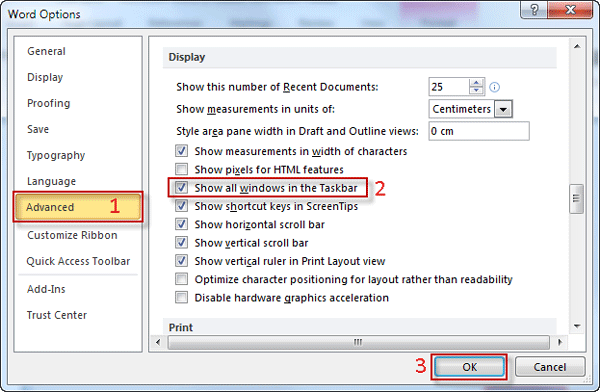This screenshot has height=392, width=600.
Task: Toggle Show vertical scroll bar checkbox
Action: (x=181, y=243)
